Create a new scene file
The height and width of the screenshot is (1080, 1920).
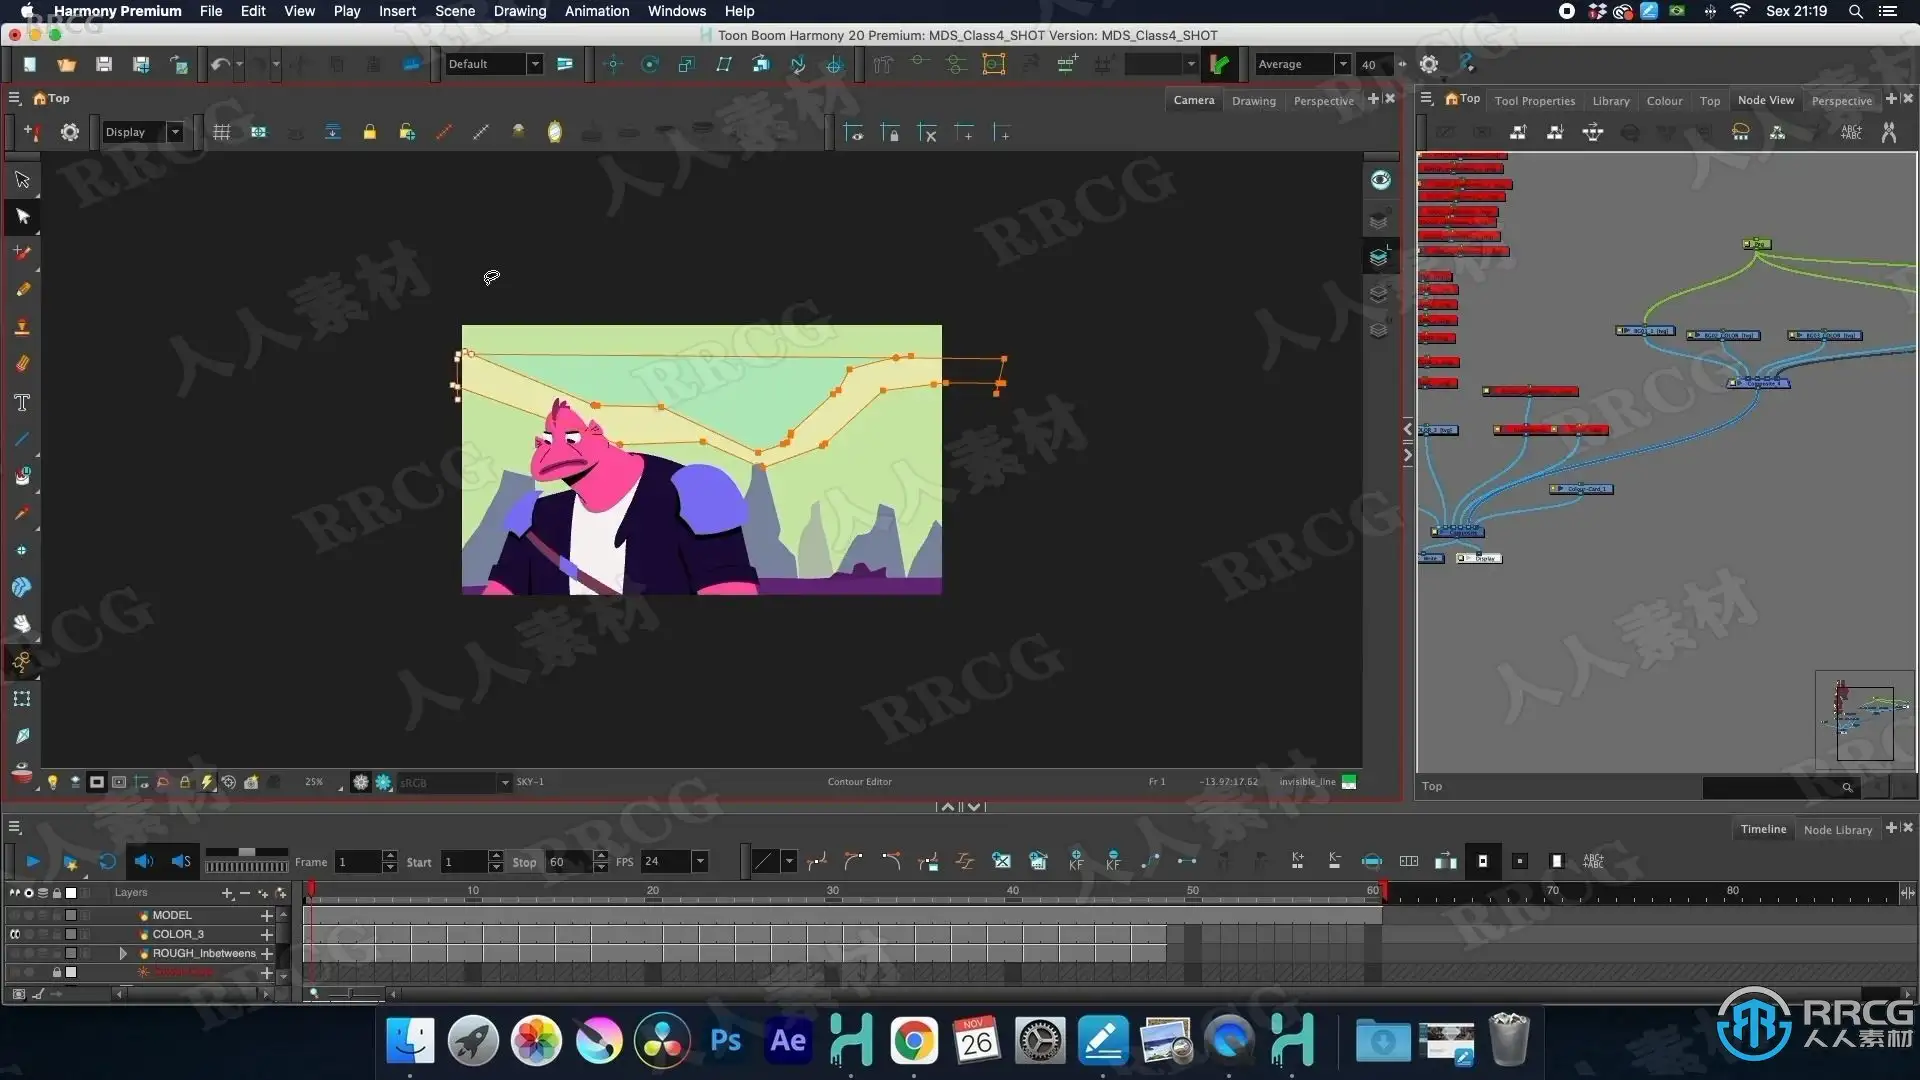point(30,65)
